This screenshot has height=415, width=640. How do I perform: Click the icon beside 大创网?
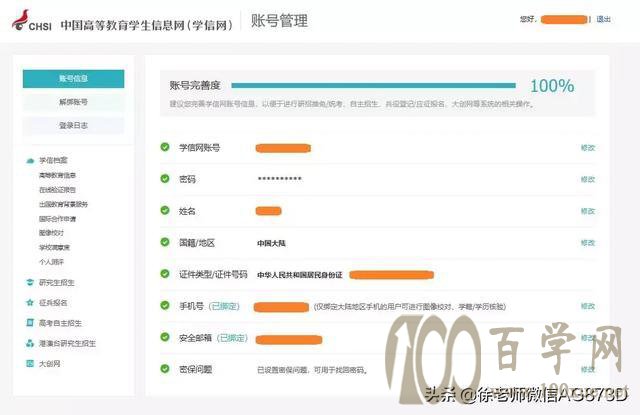coord(30,363)
